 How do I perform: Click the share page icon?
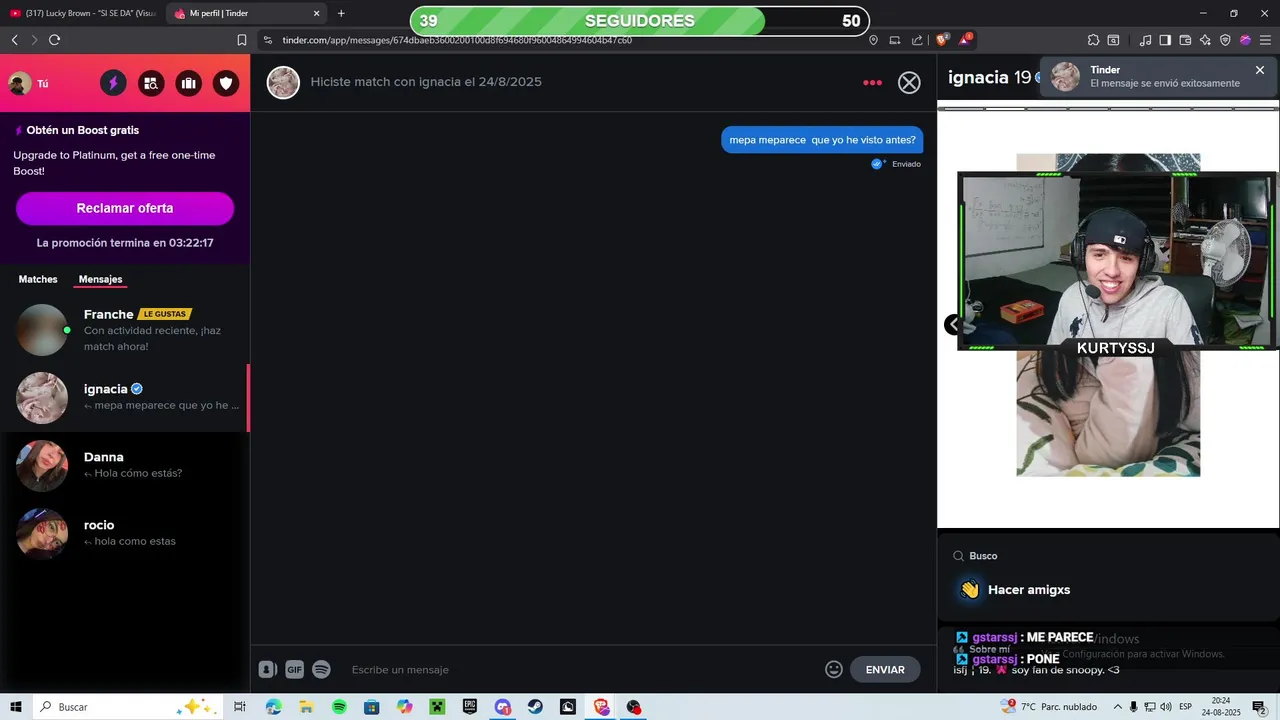click(x=917, y=40)
